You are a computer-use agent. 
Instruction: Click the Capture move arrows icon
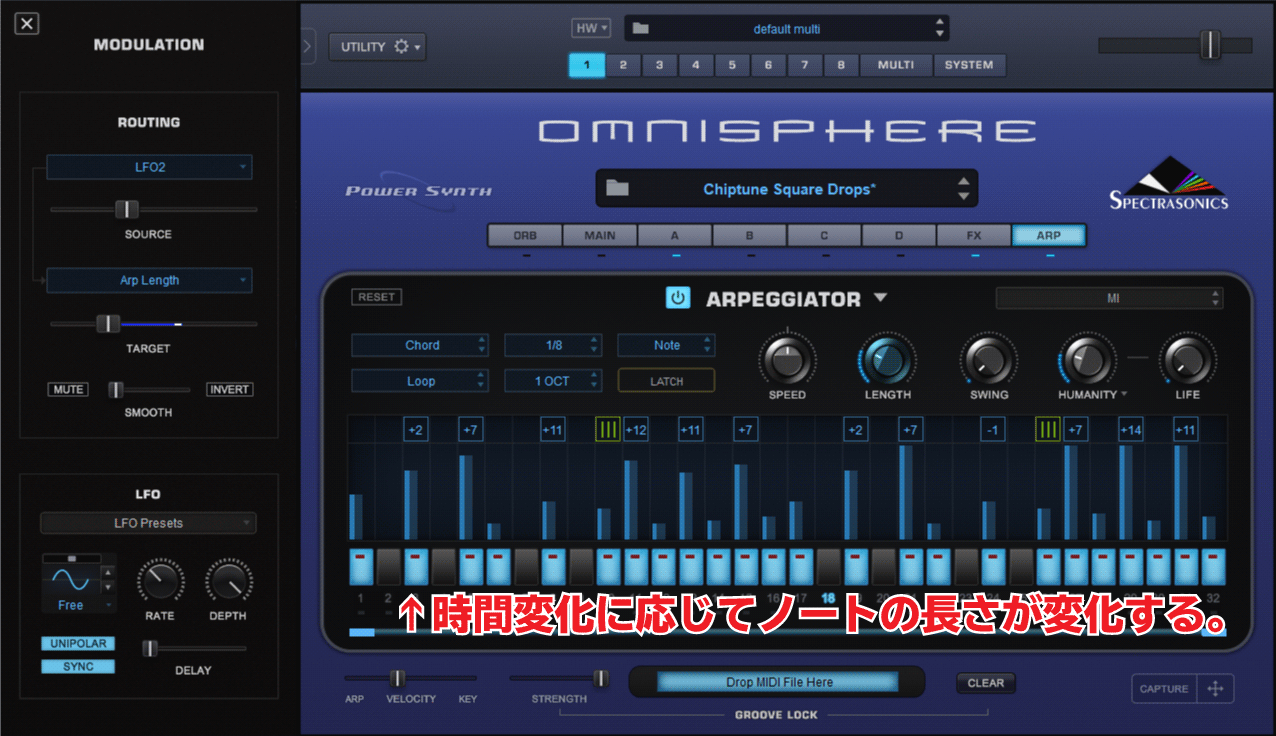[1215, 689]
